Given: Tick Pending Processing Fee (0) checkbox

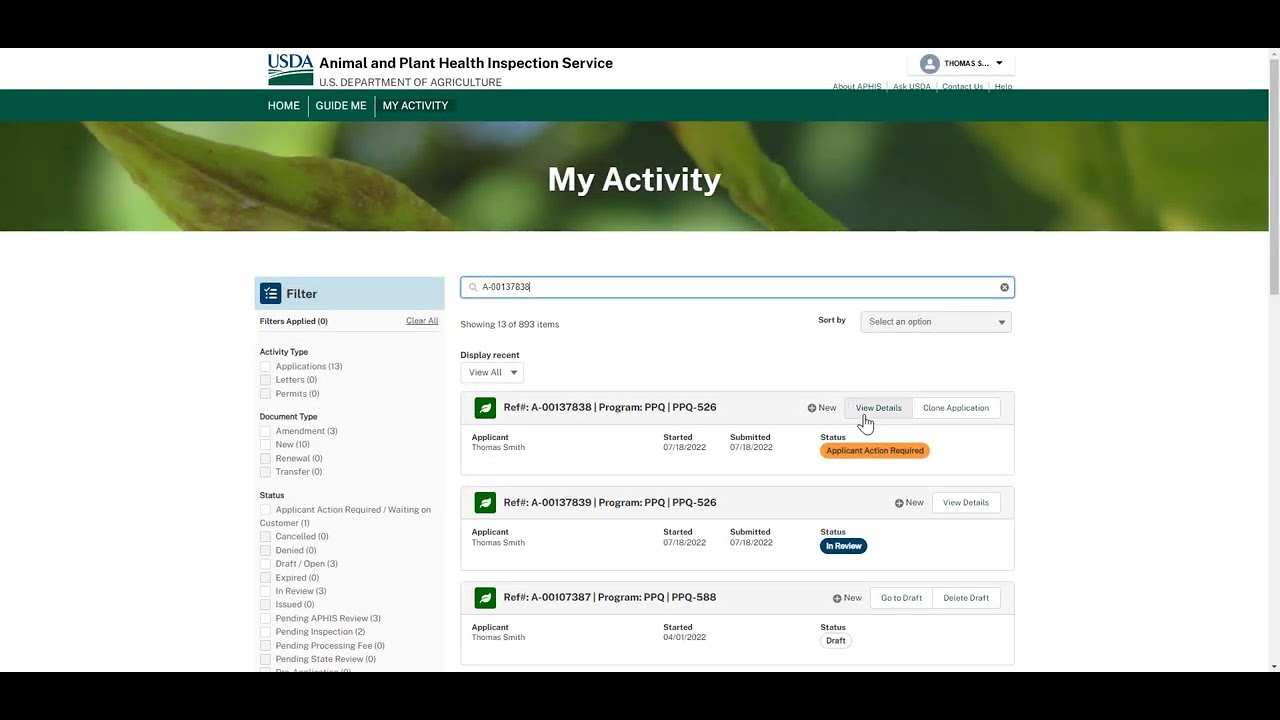Looking at the screenshot, I should click(x=265, y=646).
